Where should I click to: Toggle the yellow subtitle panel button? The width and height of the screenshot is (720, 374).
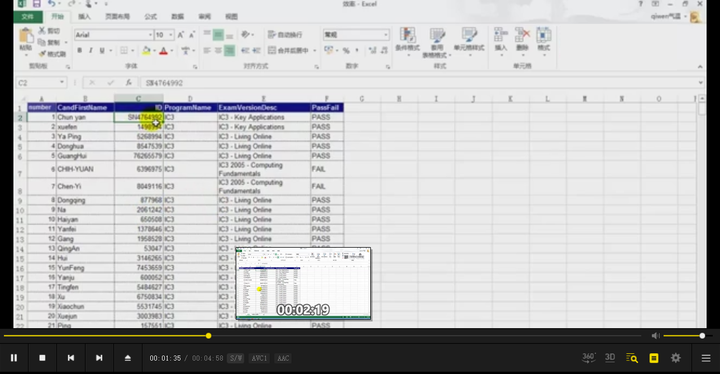coord(654,358)
